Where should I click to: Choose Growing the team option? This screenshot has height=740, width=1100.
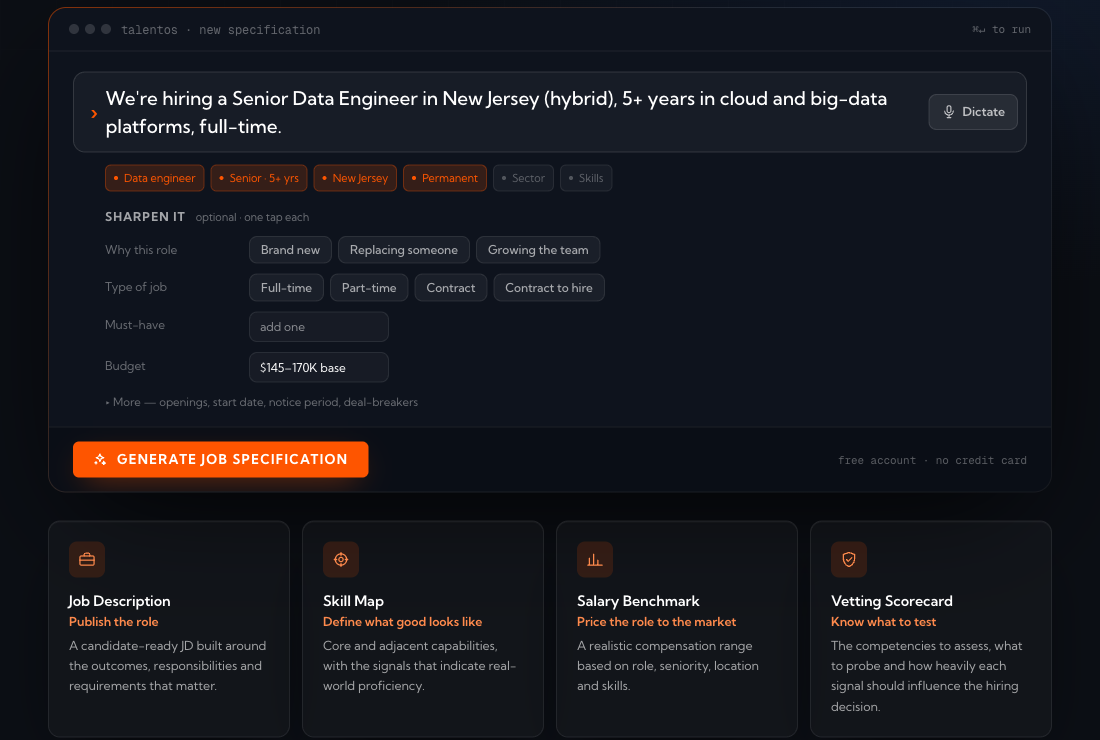[538, 250]
